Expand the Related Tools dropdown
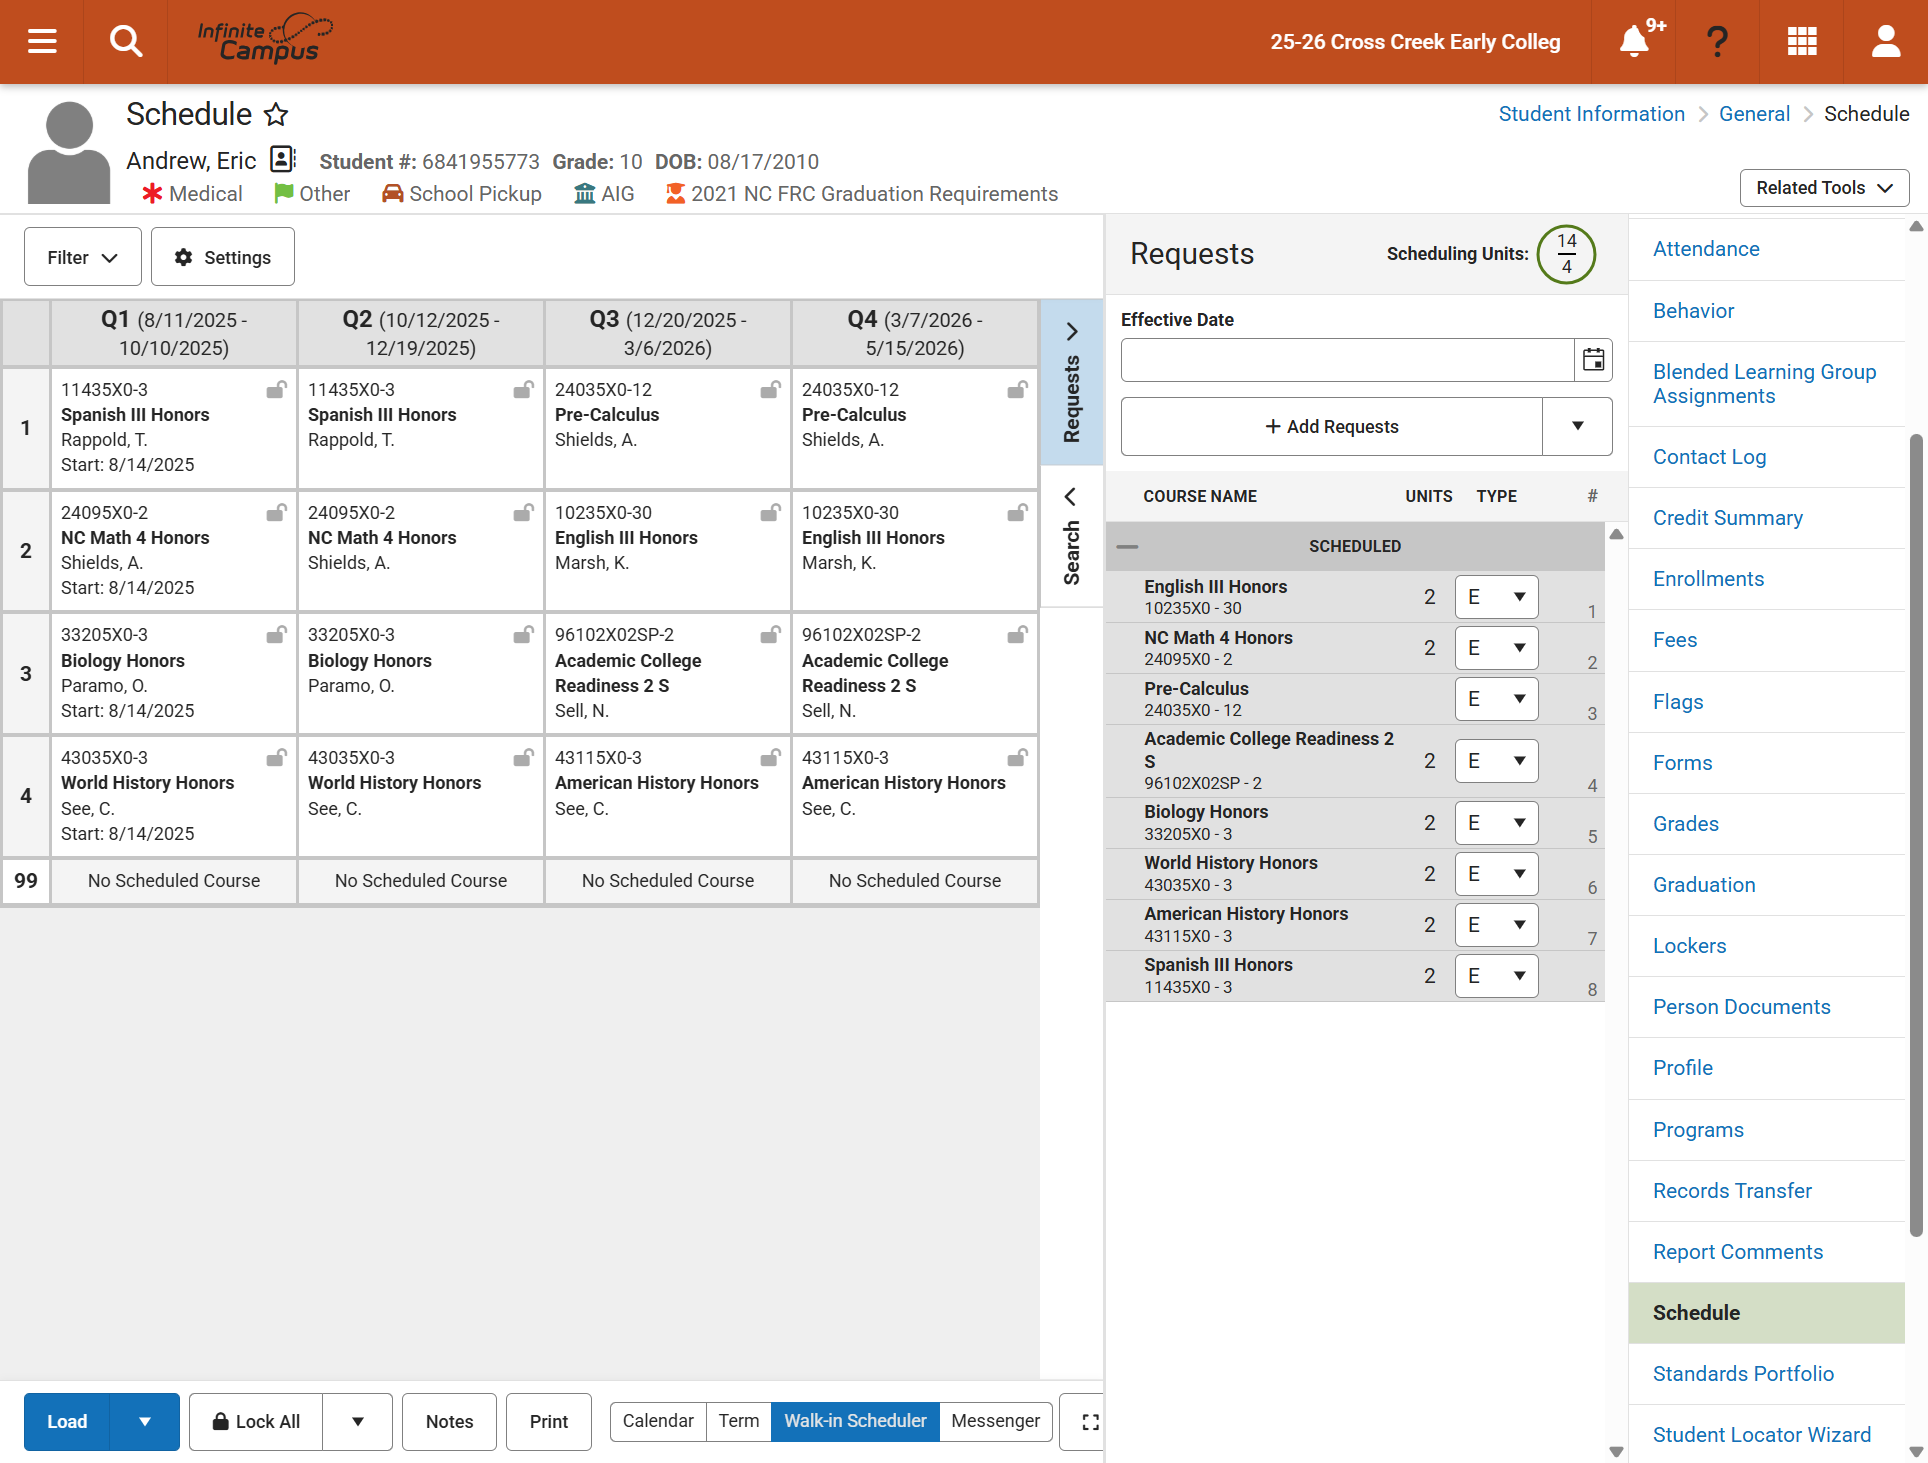This screenshot has width=1928, height=1463. click(x=1824, y=188)
